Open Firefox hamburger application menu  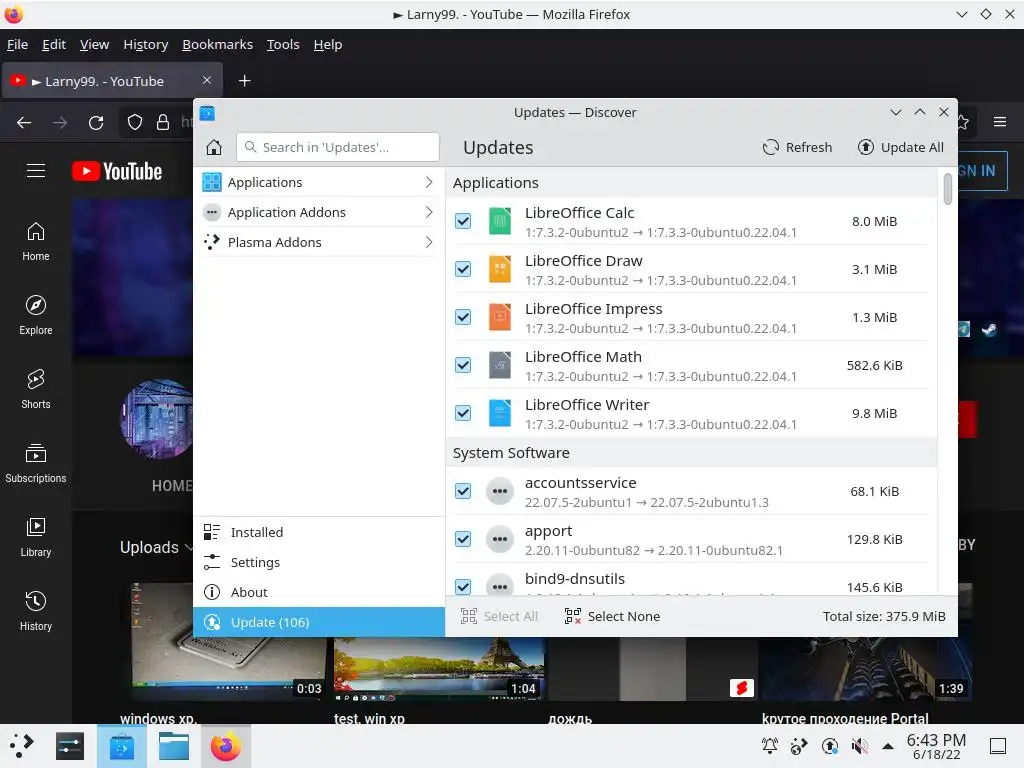[999, 122]
